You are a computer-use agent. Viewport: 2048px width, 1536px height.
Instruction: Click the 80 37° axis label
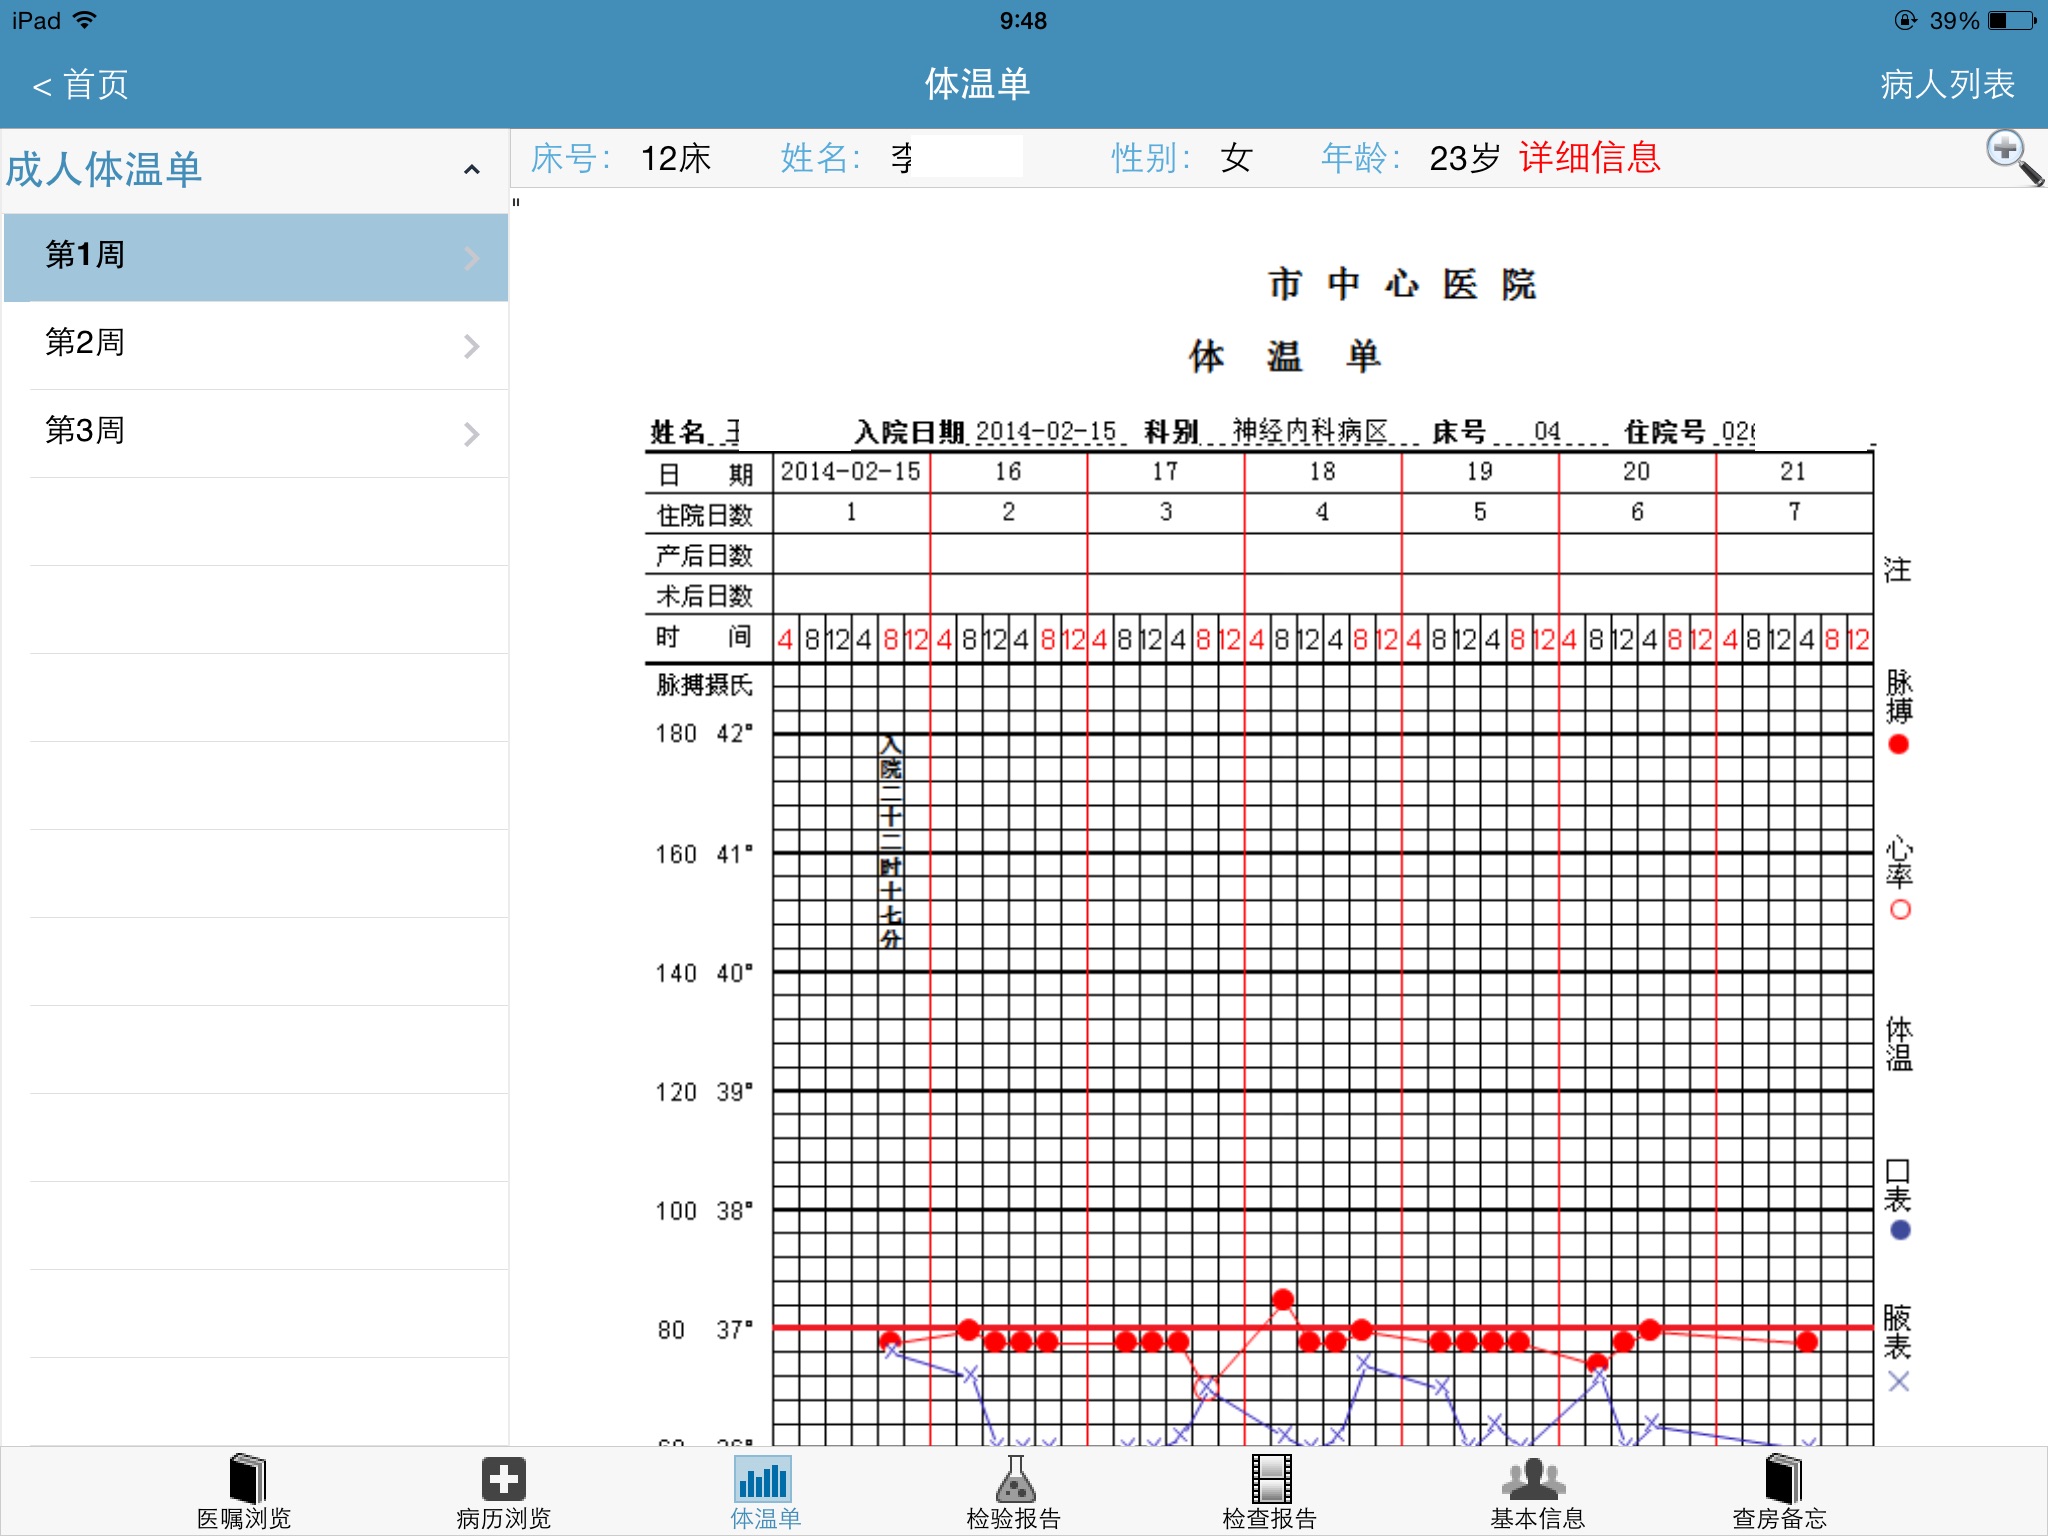click(704, 1330)
